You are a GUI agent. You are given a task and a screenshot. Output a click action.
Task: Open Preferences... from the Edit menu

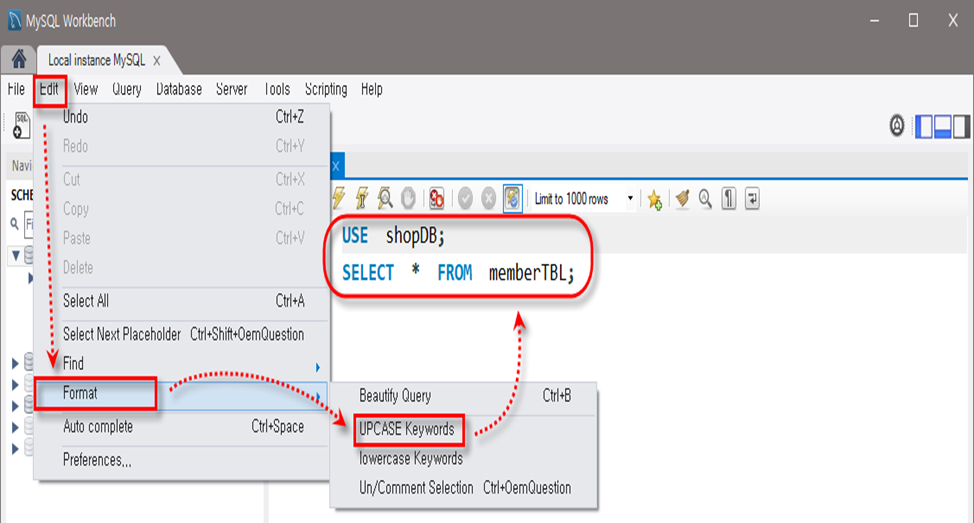pos(181,460)
